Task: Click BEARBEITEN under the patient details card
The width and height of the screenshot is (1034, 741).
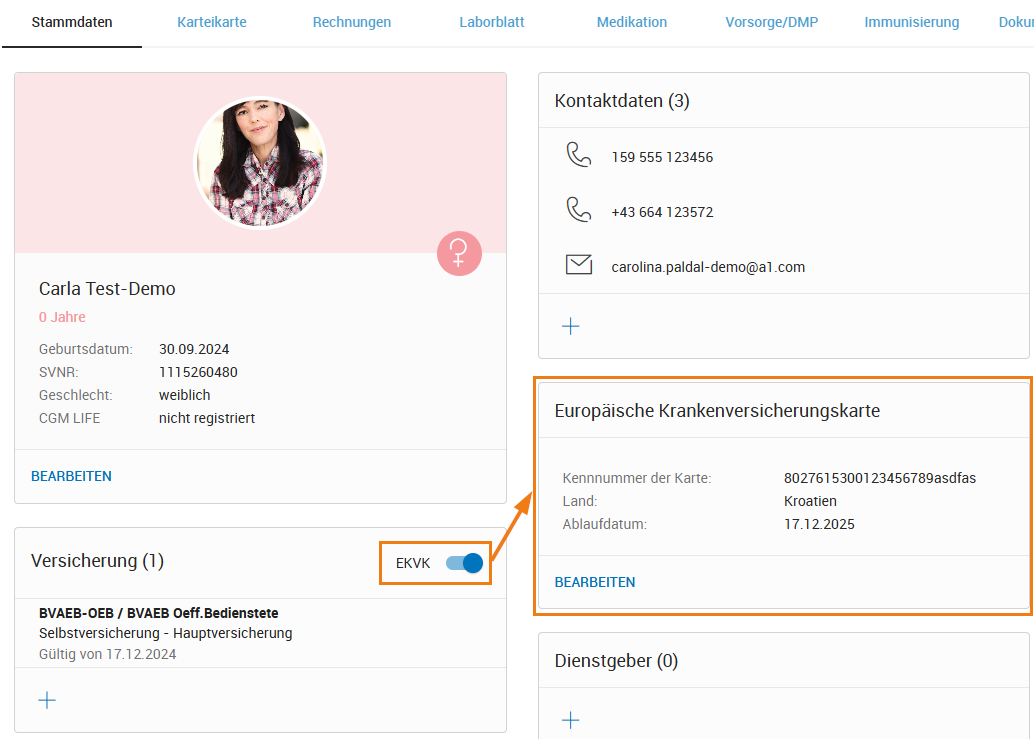Action: pyautogui.click(x=71, y=476)
